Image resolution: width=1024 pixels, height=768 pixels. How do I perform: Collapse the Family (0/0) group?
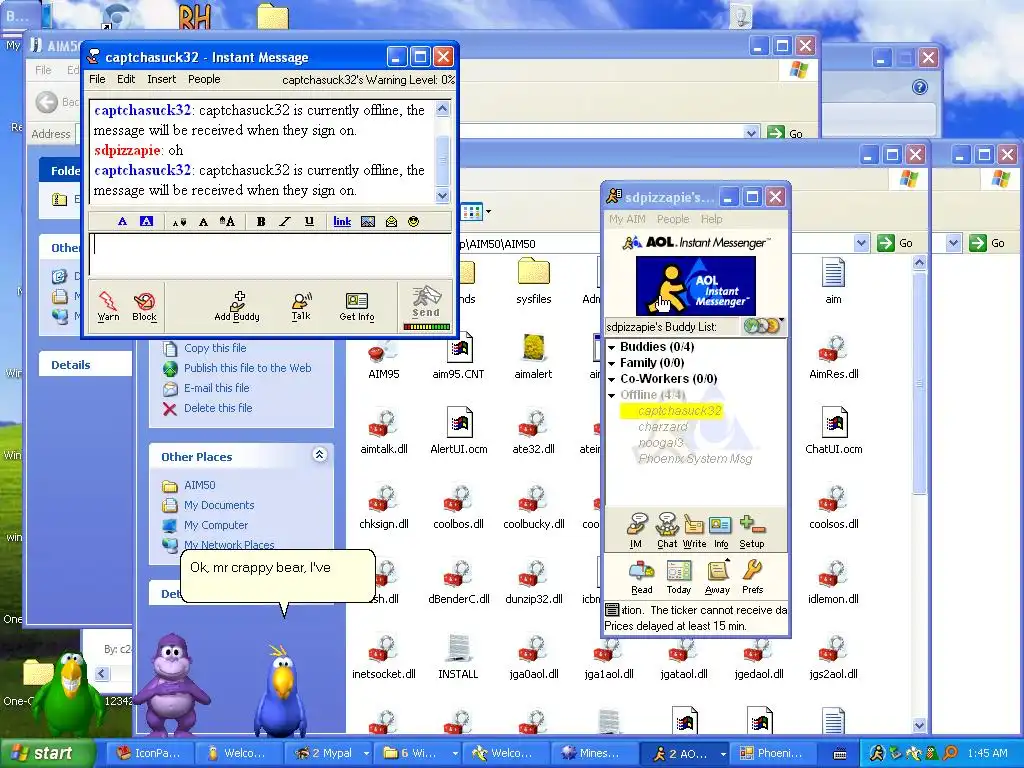(x=612, y=363)
